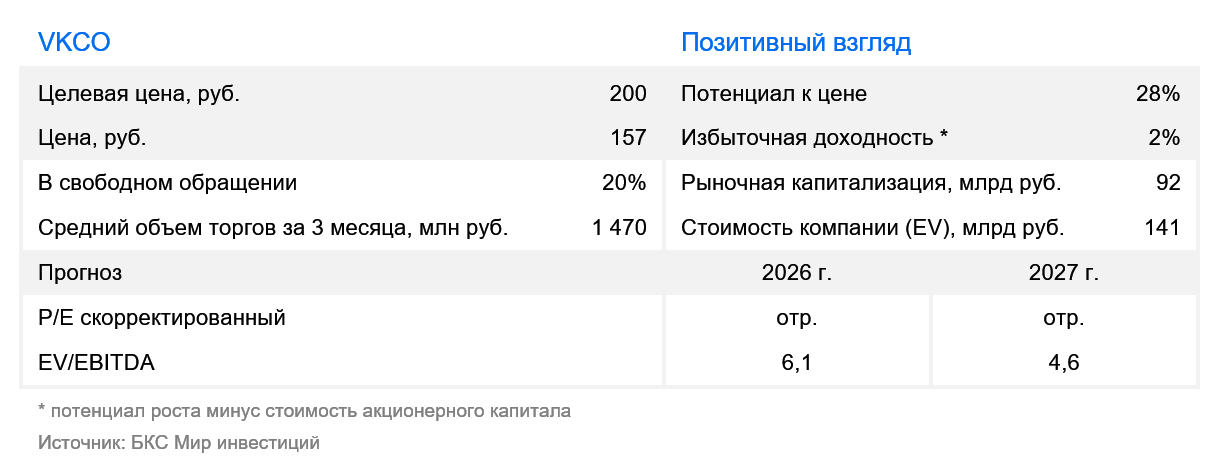Click the P/E скорректированный row label
The image size is (1221, 473).
[162, 318]
